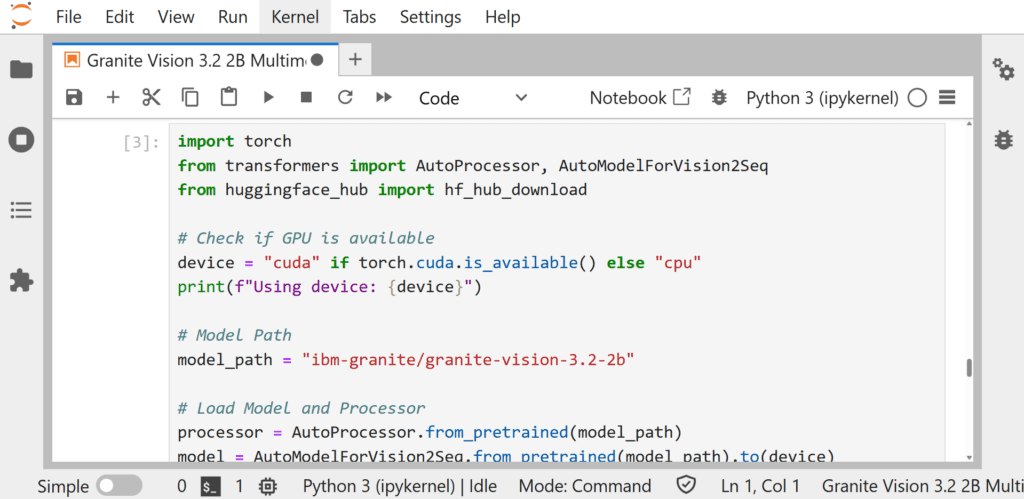Restart the kernel
This screenshot has height=499, width=1024.
coord(345,98)
